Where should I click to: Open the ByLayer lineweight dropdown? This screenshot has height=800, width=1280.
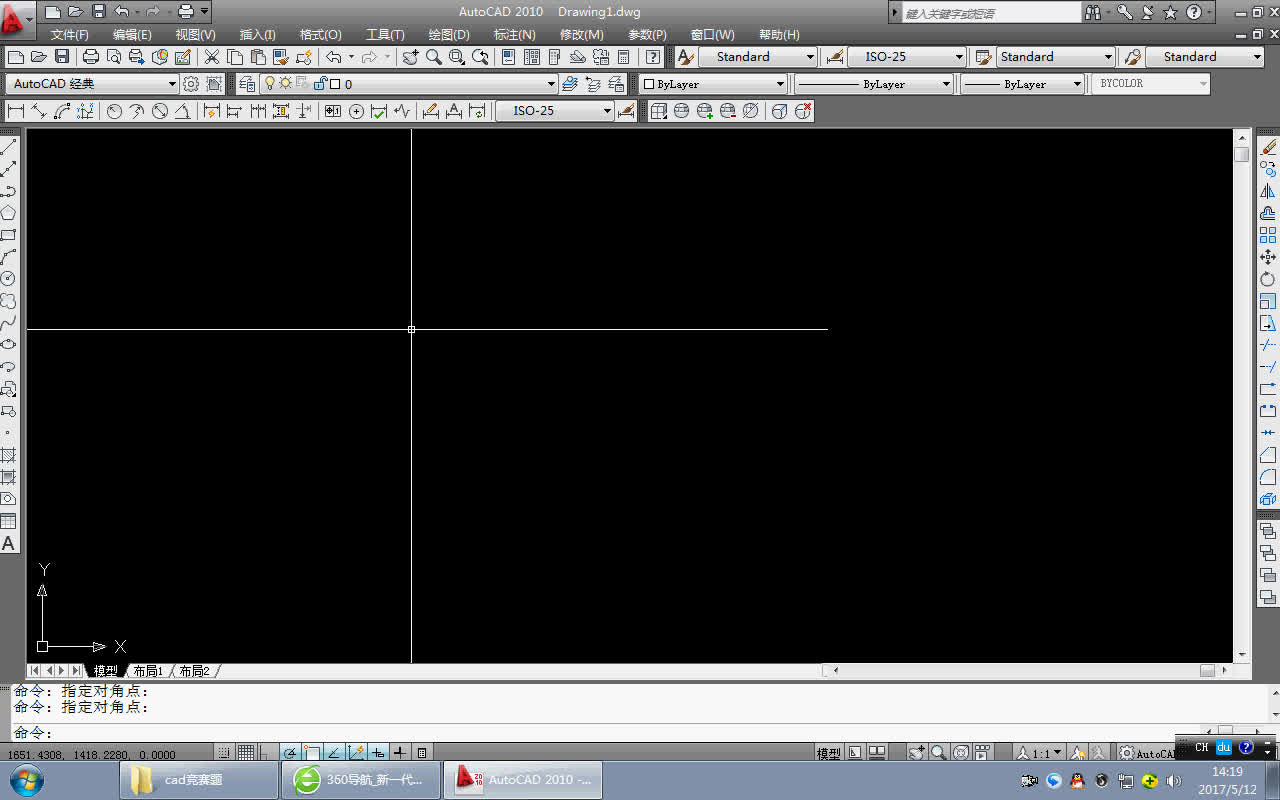click(1023, 84)
